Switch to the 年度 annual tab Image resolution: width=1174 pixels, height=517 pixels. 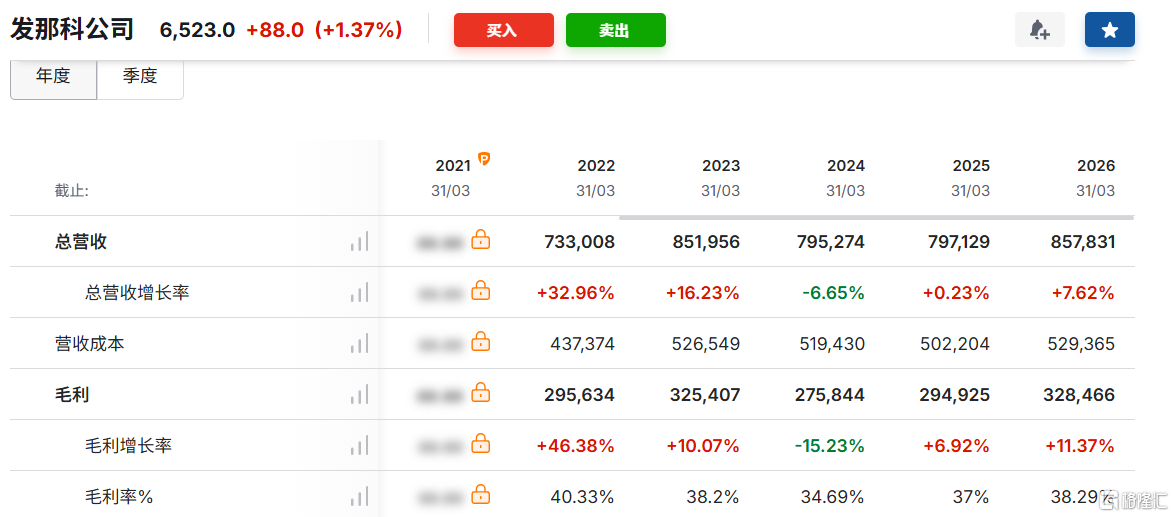click(53, 76)
